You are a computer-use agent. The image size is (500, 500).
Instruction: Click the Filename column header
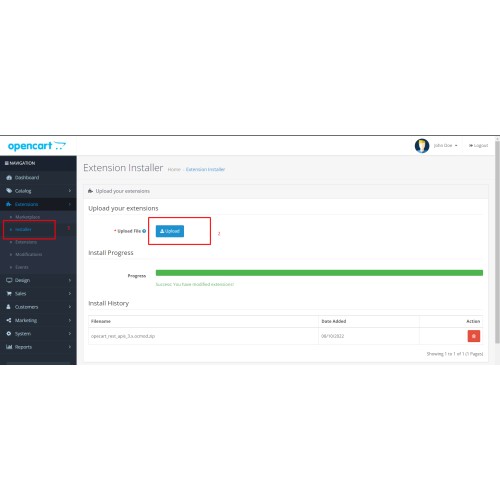click(101, 321)
